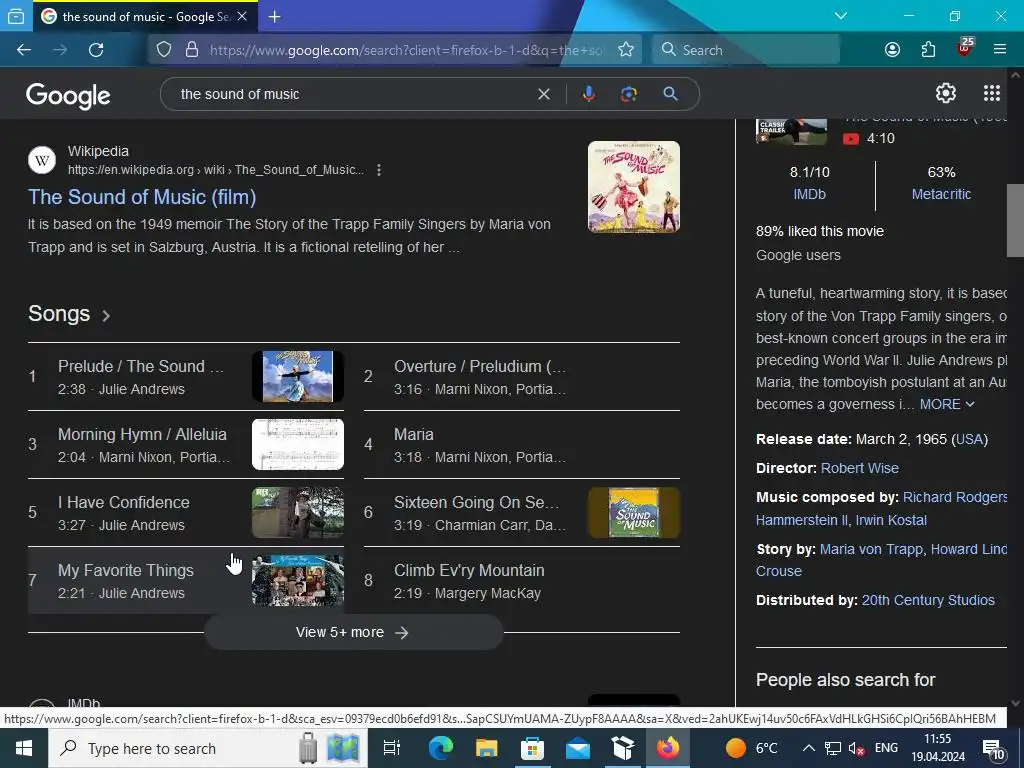
Task: Open the film poster thumbnail
Action: [x=633, y=187]
